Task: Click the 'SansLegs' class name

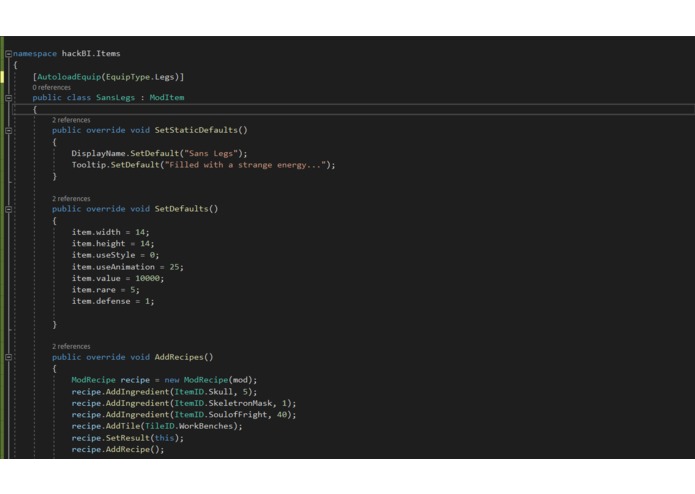Action: tap(115, 97)
